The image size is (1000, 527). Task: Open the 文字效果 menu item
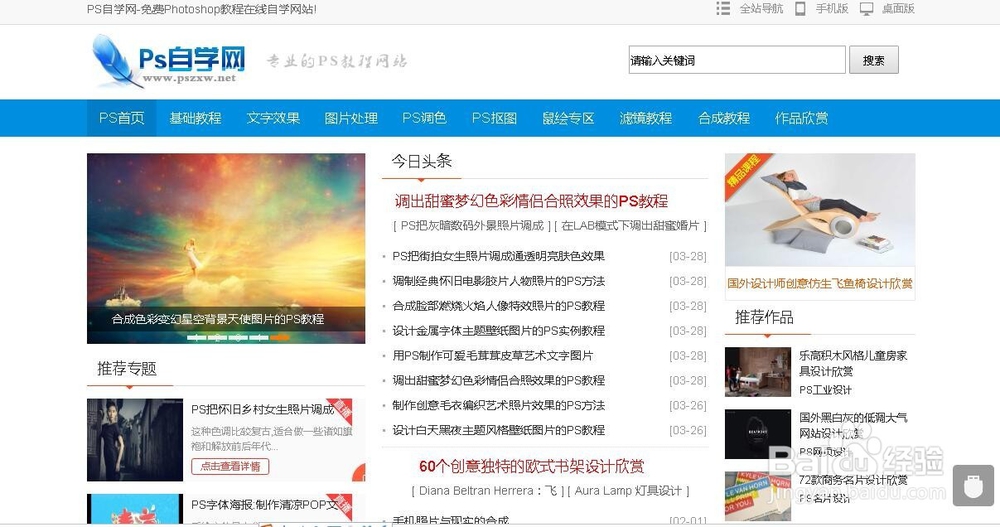(x=273, y=118)
